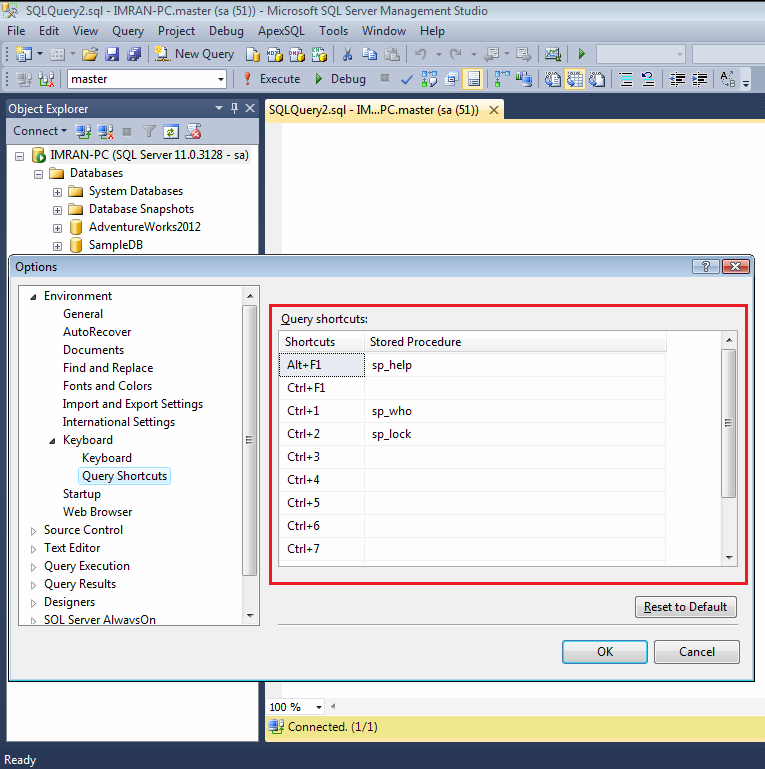This screenshot has width=765, height=769.
Task: Select Results to File icon
Action: pos(597,79)
